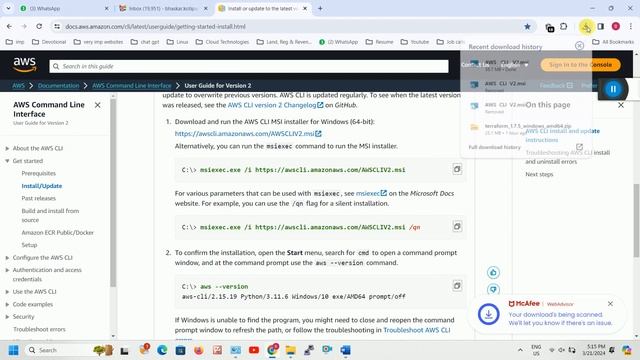Select Prerequisites in sidebar
640x360 pixels.
pos(38,173)
